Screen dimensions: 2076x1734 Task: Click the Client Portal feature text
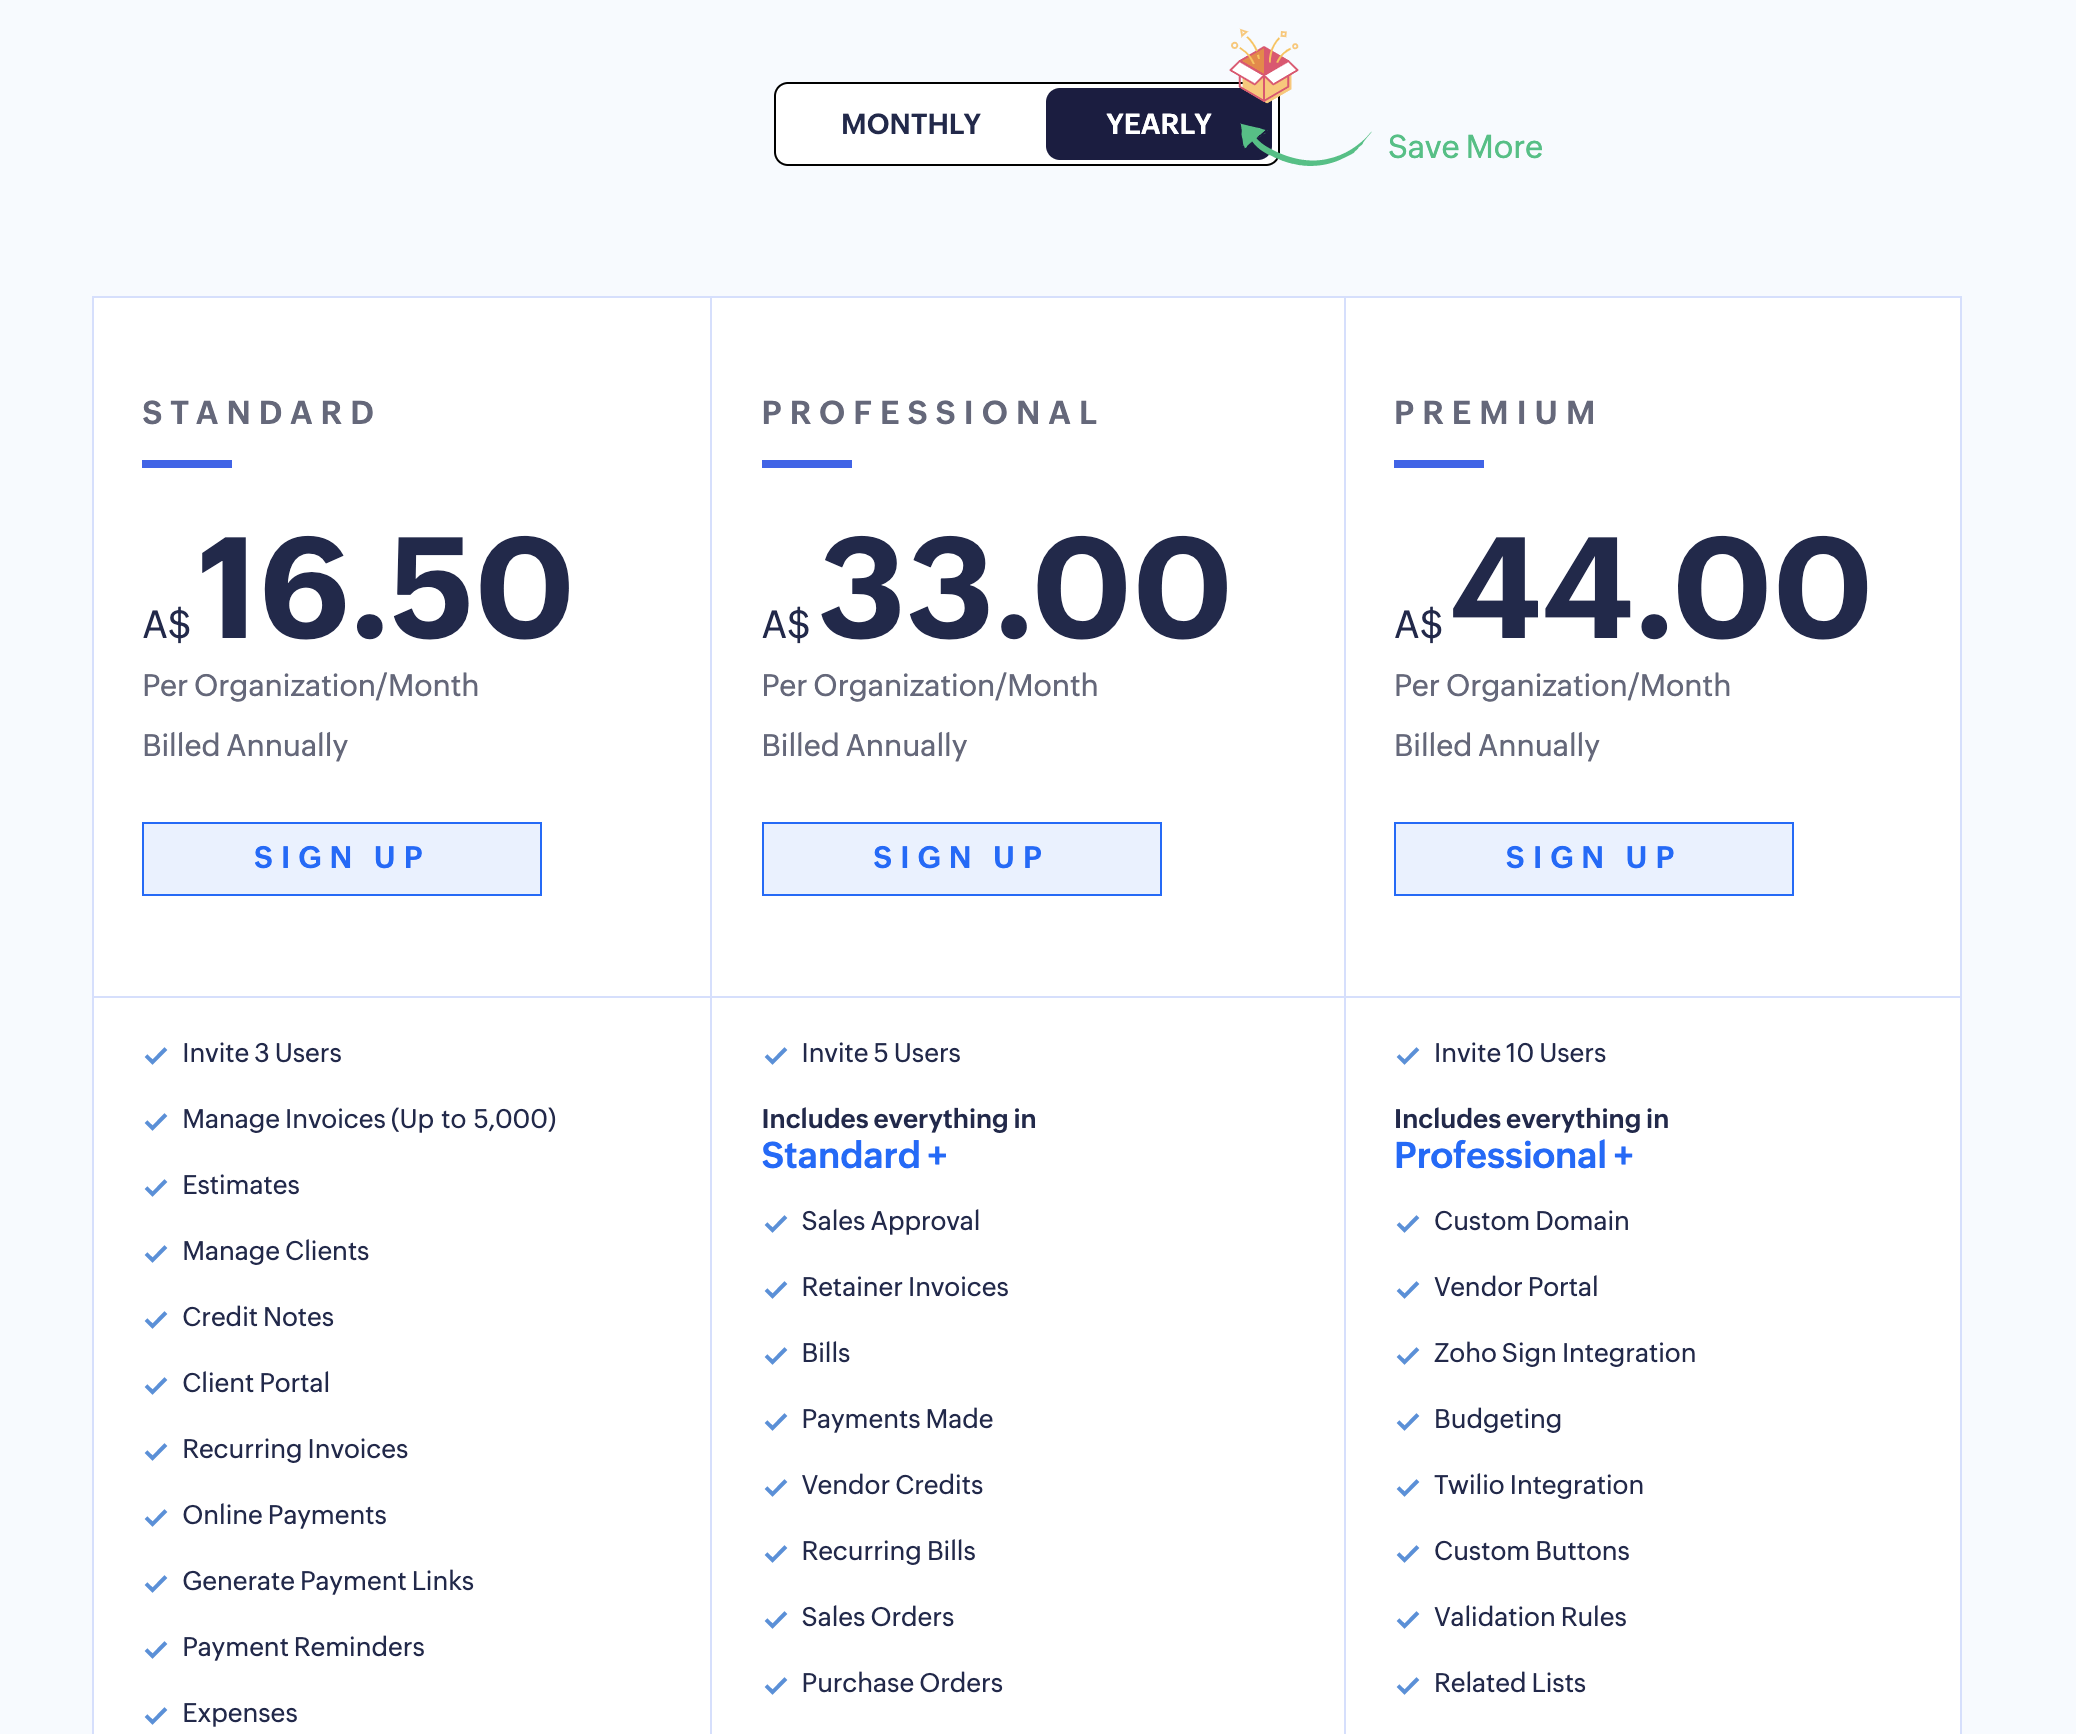pyautogui.click(x=255, y=1383)
